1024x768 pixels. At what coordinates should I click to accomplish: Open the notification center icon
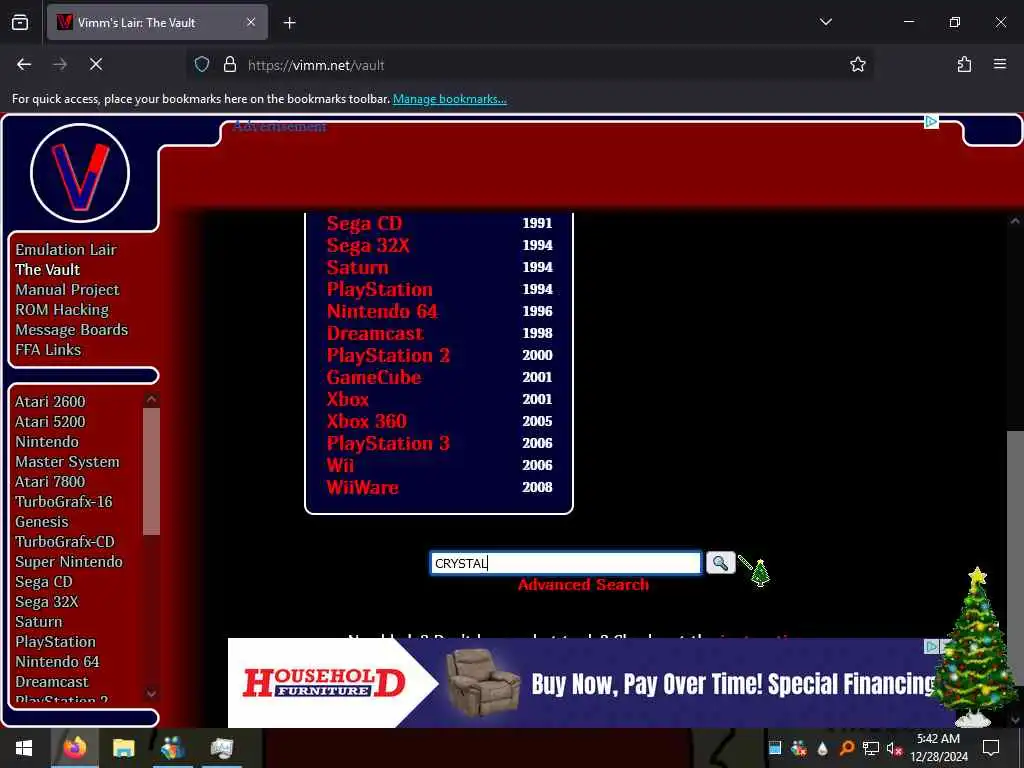click(991, 748)
